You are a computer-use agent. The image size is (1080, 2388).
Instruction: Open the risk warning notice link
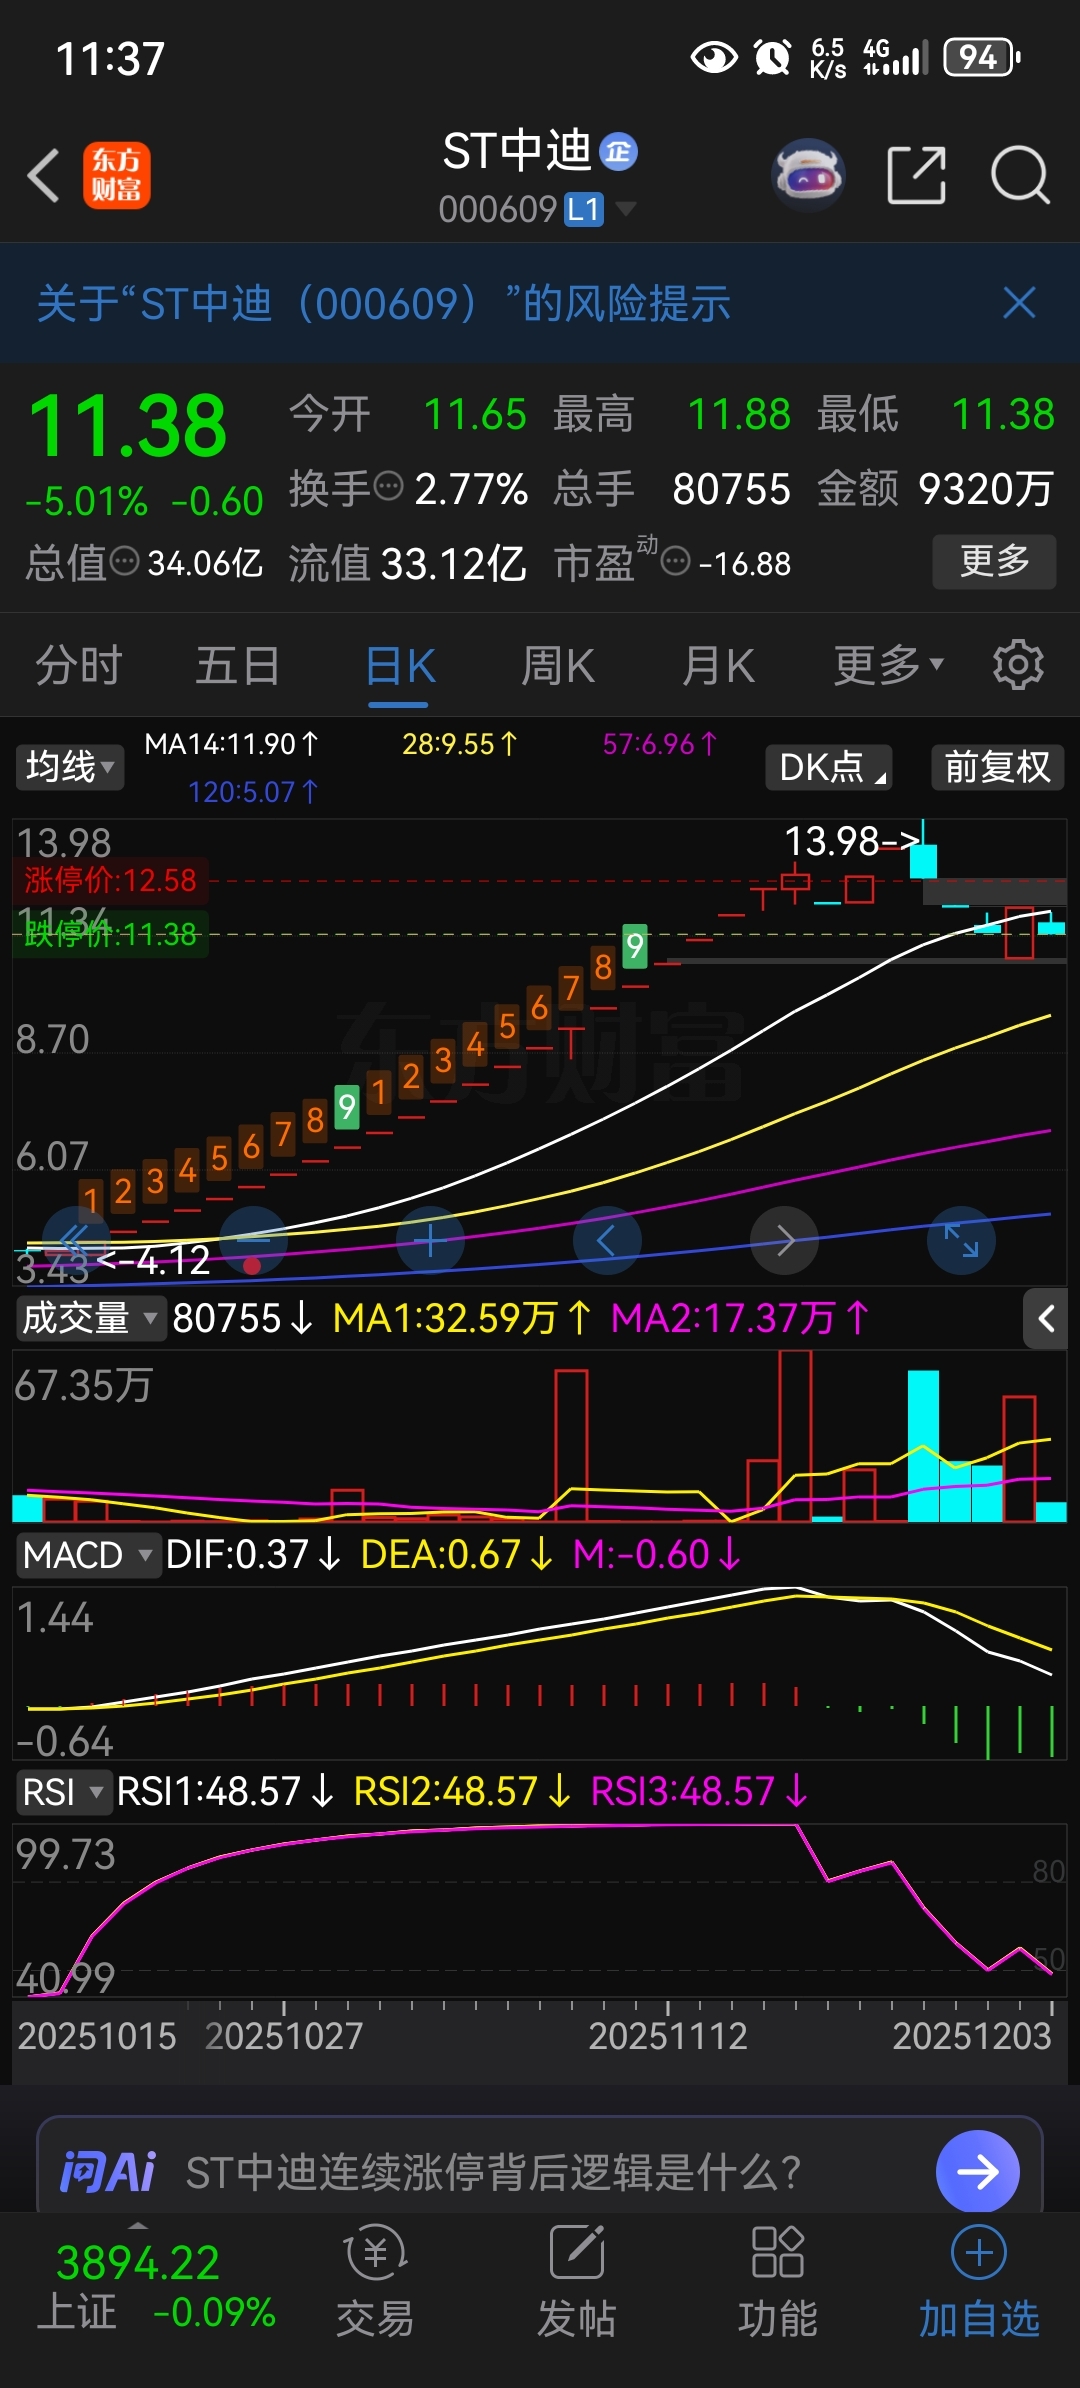click(x=384, y=303)
